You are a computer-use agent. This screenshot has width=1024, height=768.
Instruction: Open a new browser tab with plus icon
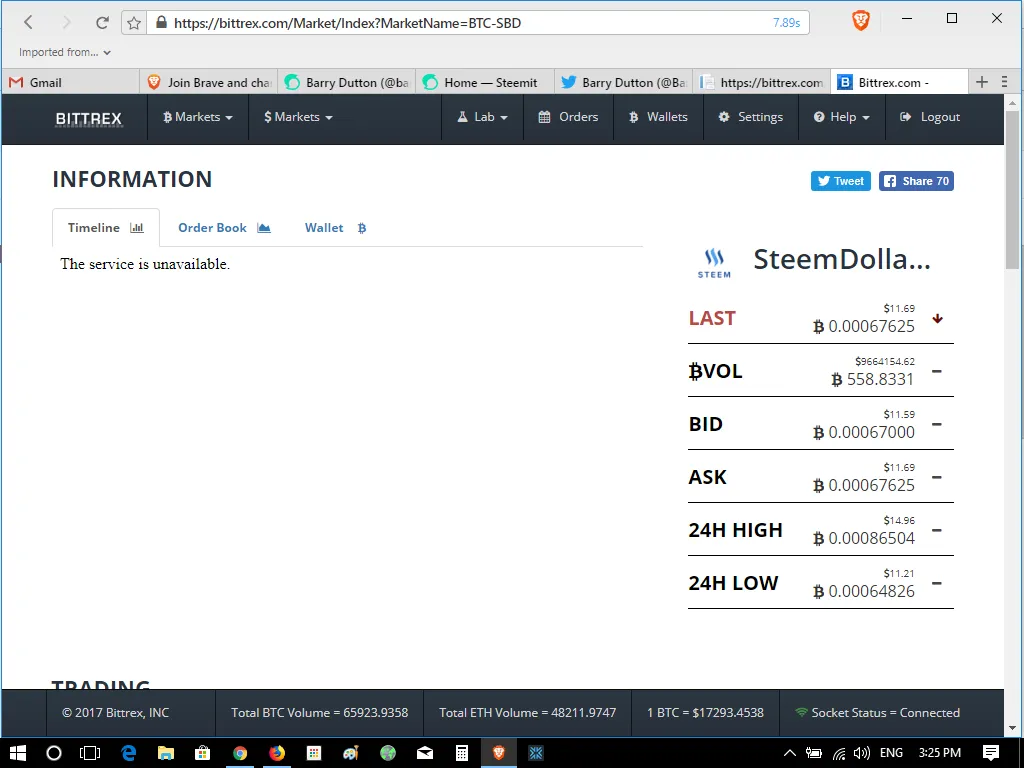pyautogui.click(x=982, y=82)
